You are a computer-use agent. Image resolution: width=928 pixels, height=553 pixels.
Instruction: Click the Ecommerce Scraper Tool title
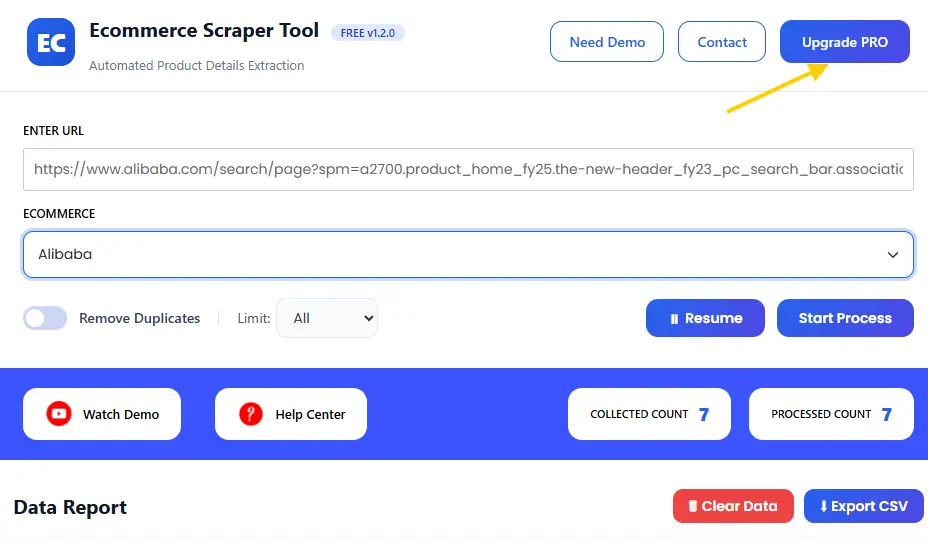pos(204,30)
